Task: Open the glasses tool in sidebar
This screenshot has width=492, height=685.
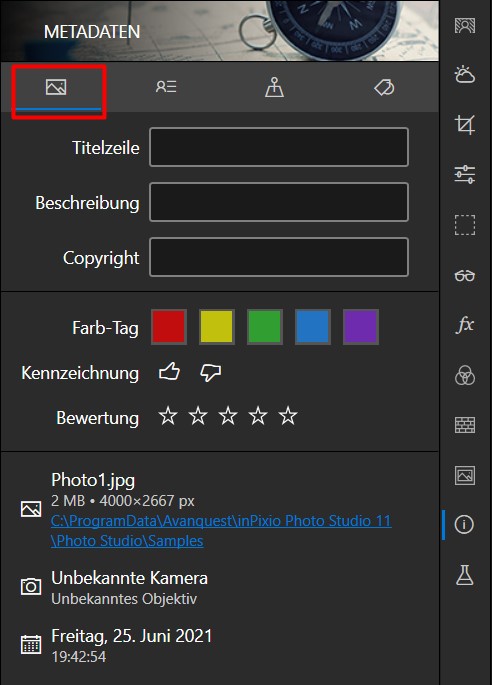Action: pos(464,276)
